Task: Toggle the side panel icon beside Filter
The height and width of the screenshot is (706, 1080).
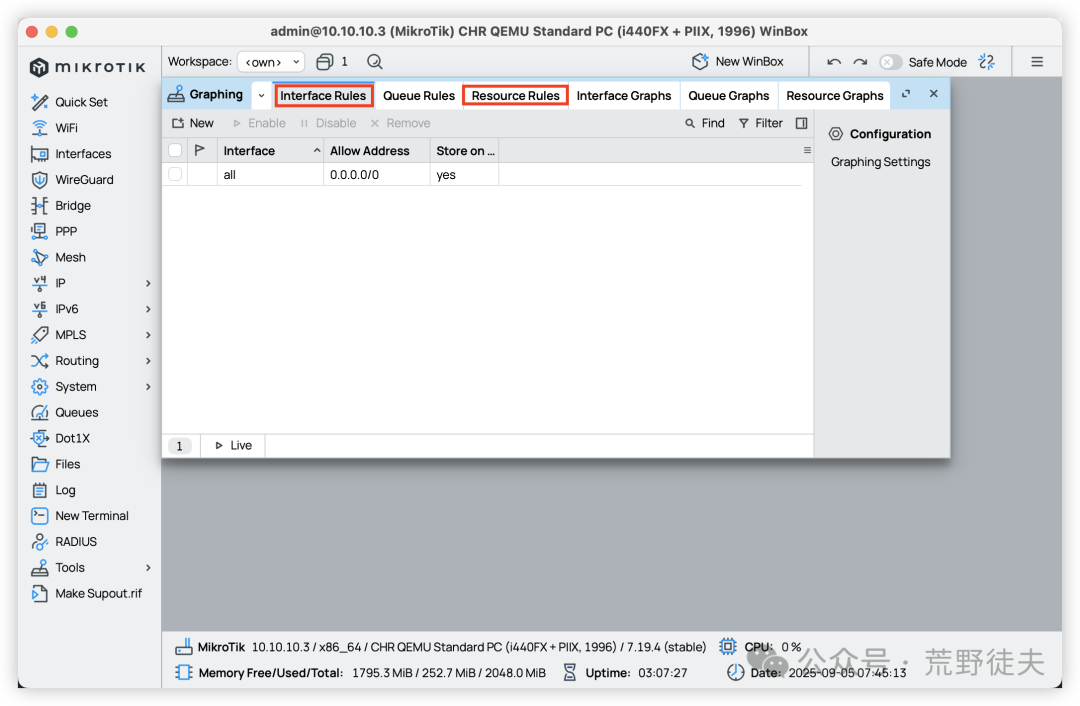Action: tap(801, 123)
